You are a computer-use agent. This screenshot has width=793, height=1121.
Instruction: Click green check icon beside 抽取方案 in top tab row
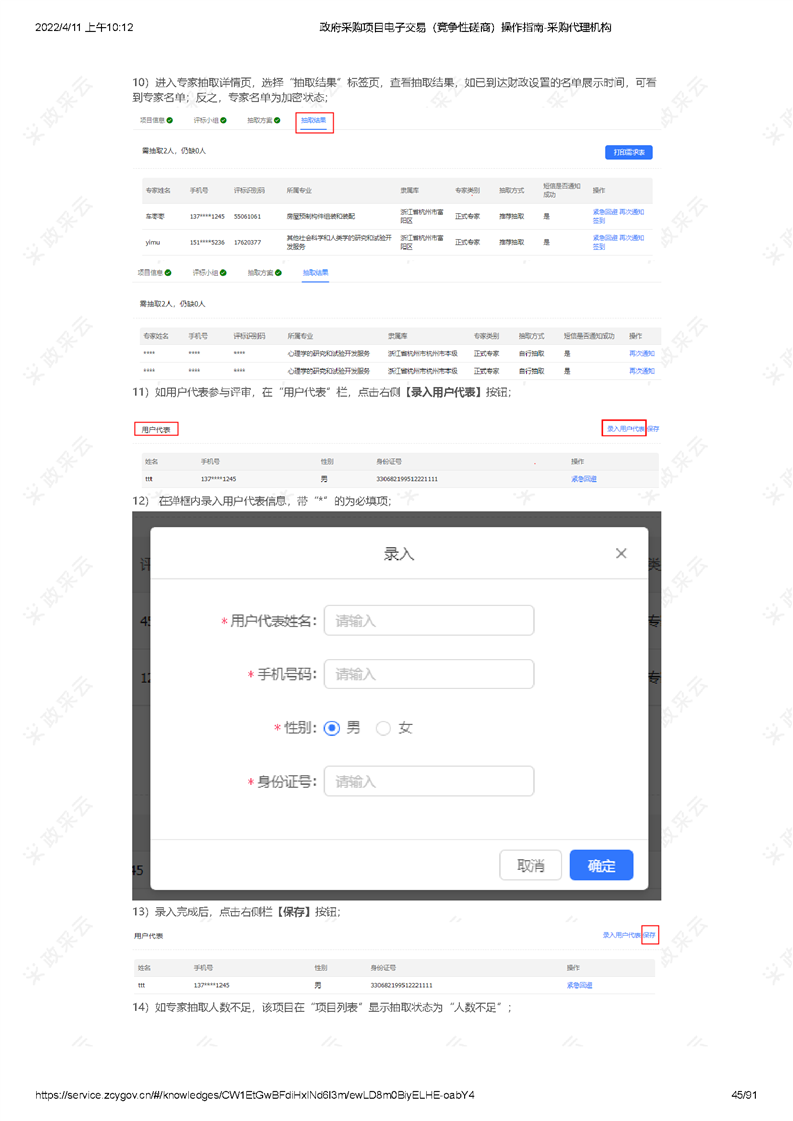click(x=277, y=120)
